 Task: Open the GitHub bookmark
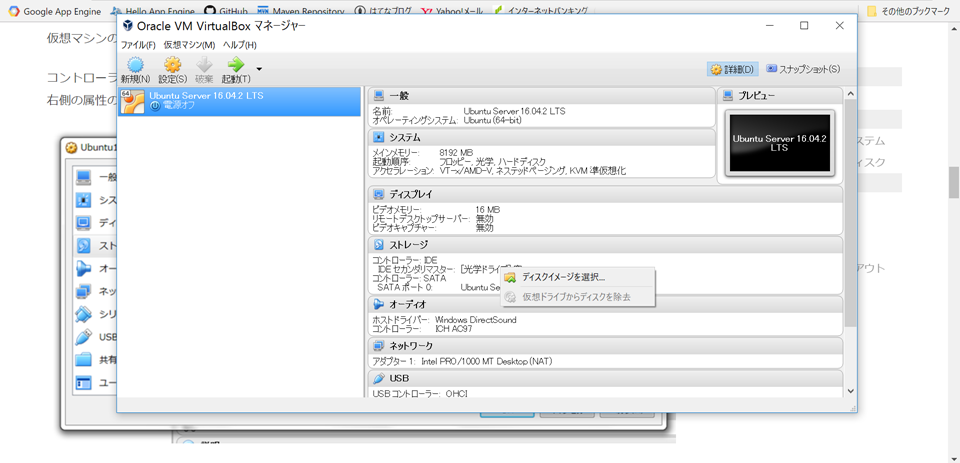click(227, 11)
